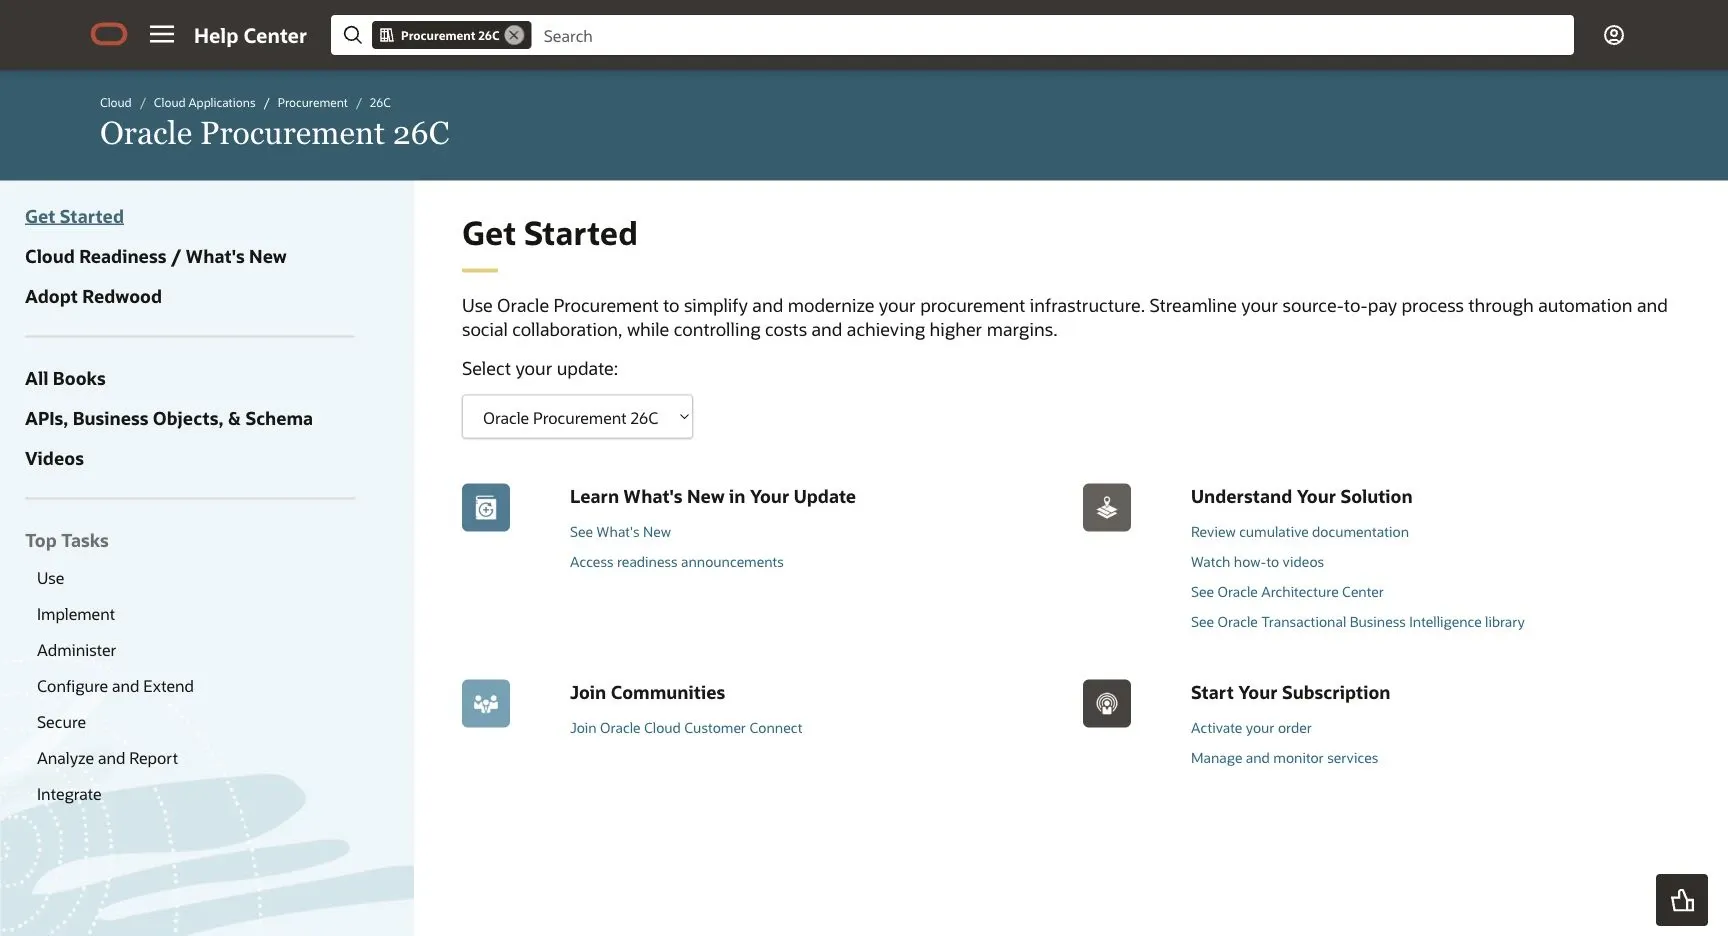Viewport: 1728px width, 936px height.
Task: Go to Procurement breadcrumb
Action: point(312,103)
